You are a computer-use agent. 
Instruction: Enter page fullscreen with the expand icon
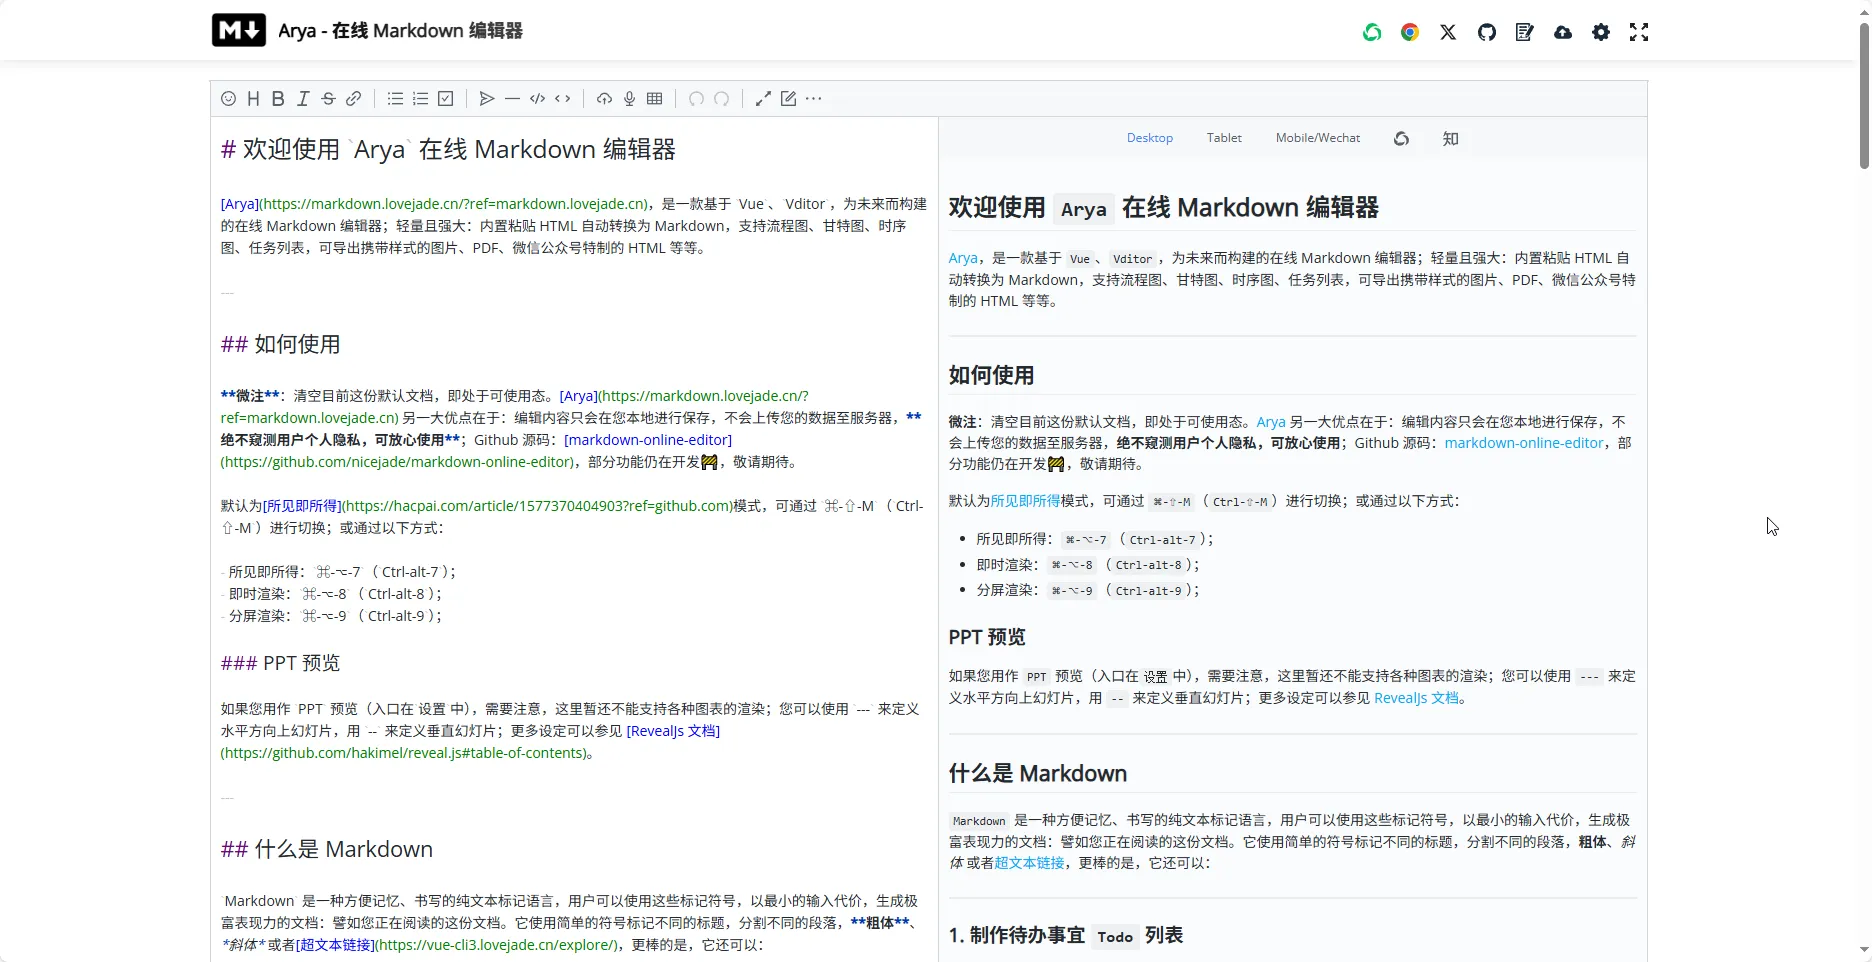pyautogui.click(x=1639, y=32)
